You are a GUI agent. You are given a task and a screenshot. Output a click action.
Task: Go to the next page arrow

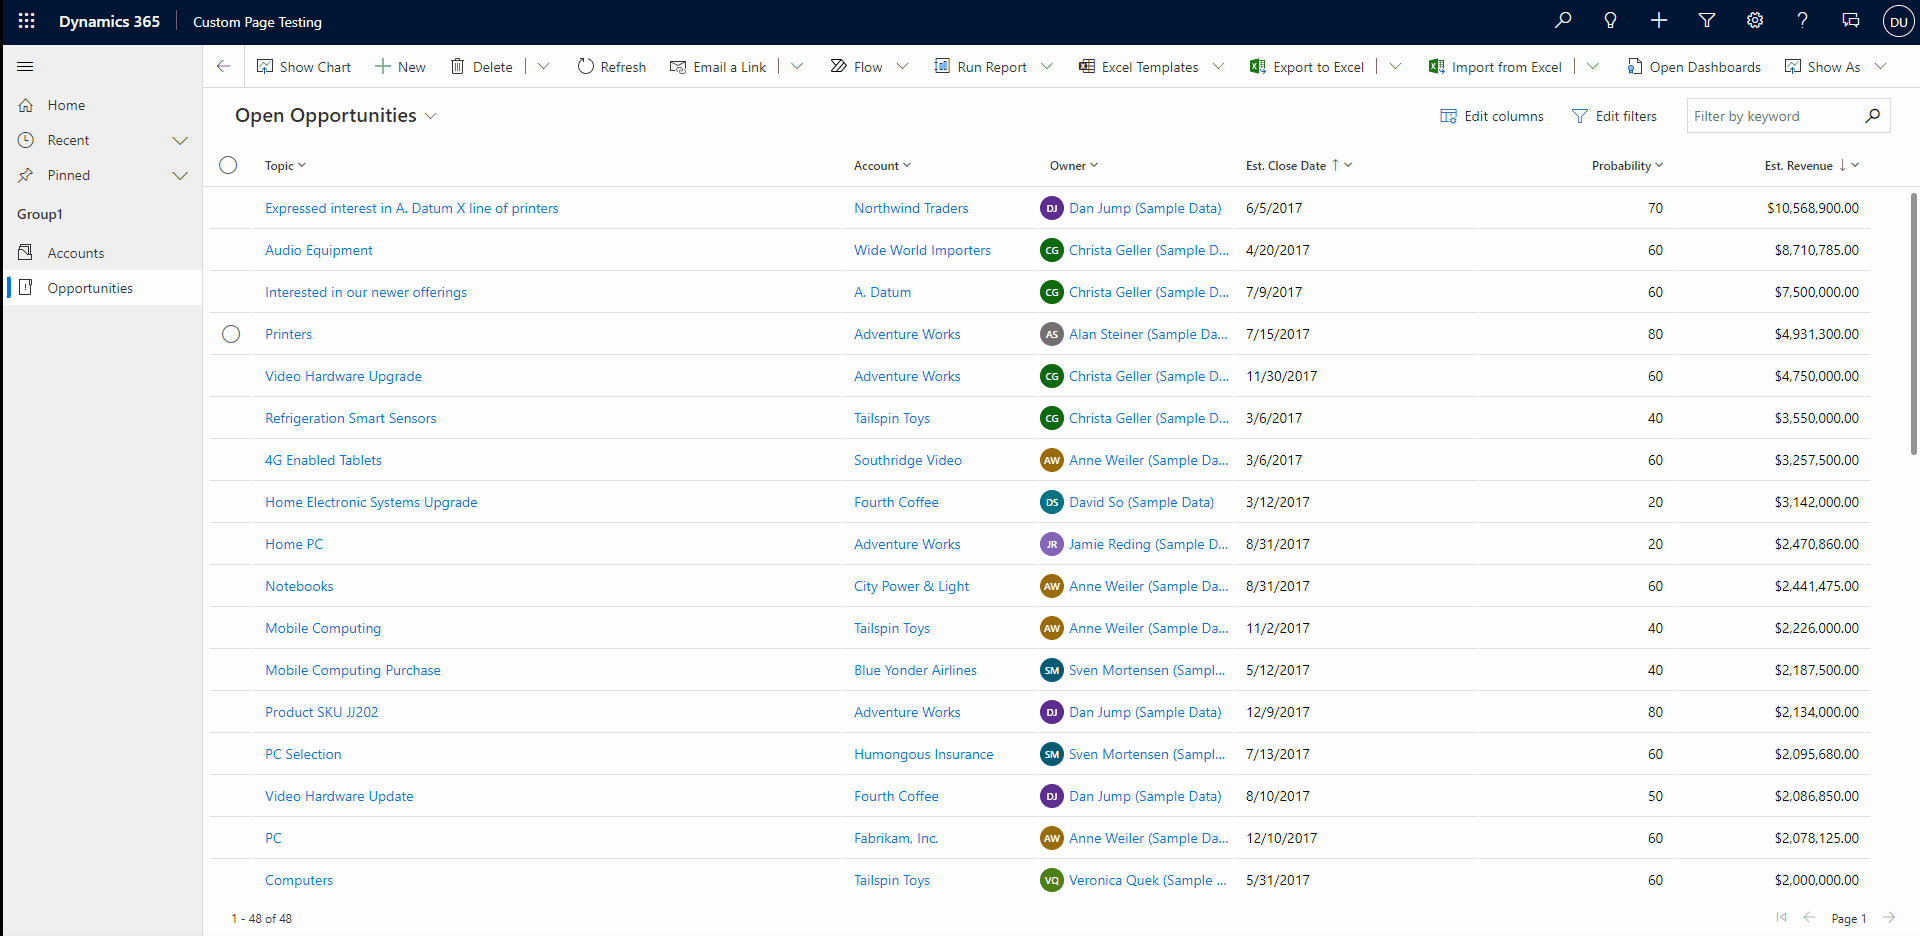pos(1889,918)
